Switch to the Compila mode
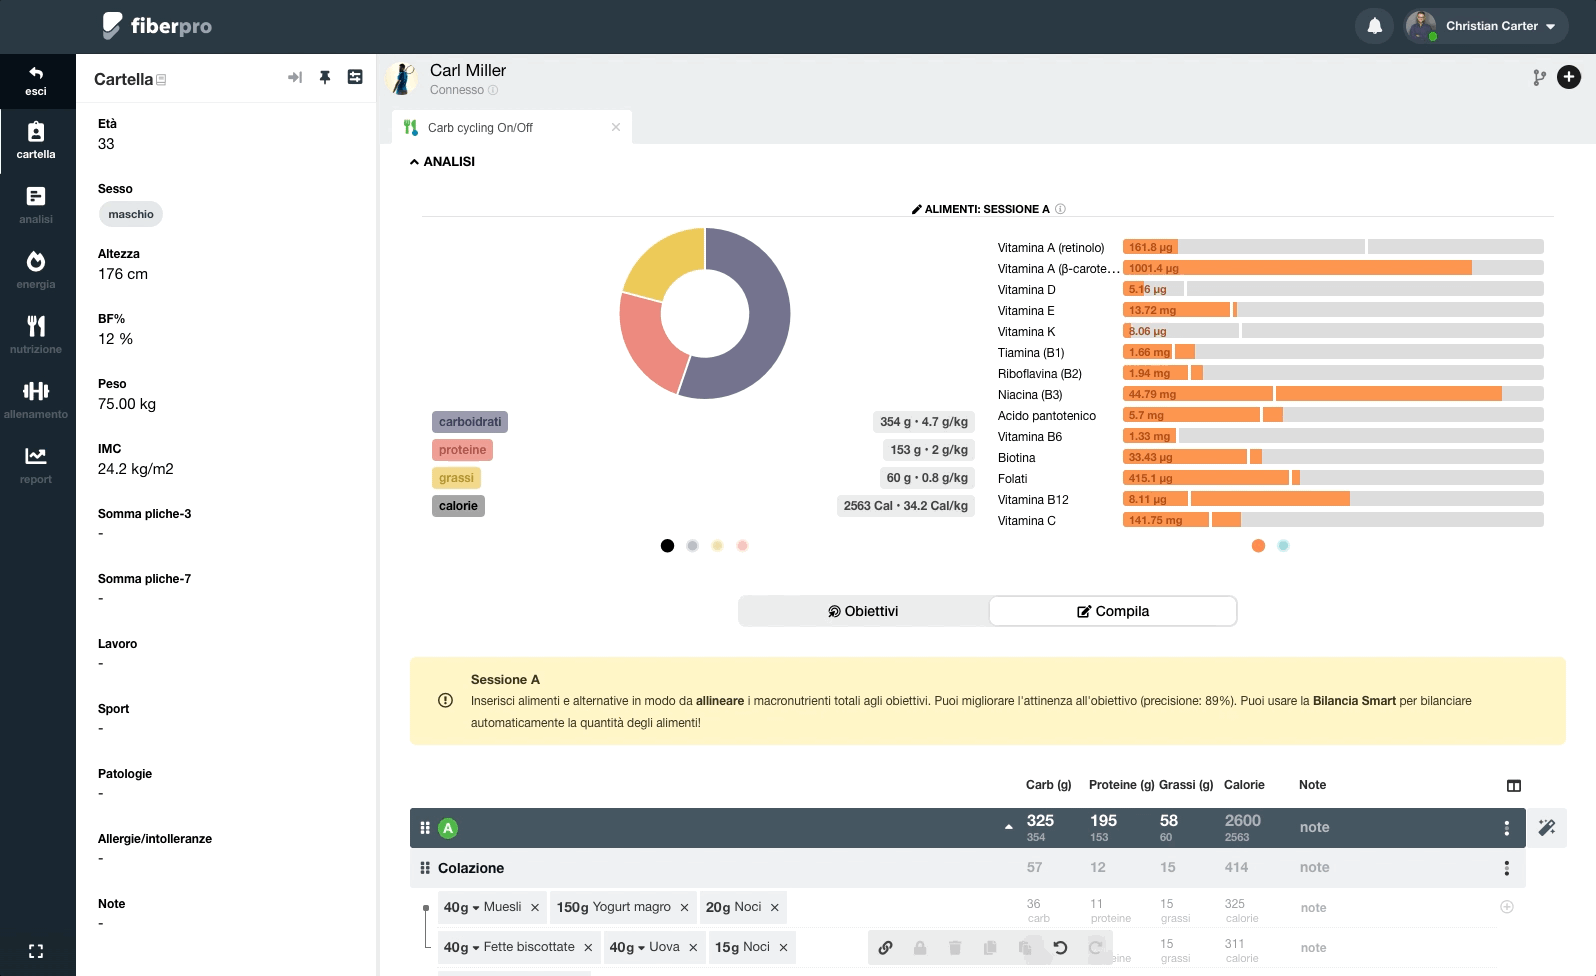Screen dimensions: 1596x976 1112,611
